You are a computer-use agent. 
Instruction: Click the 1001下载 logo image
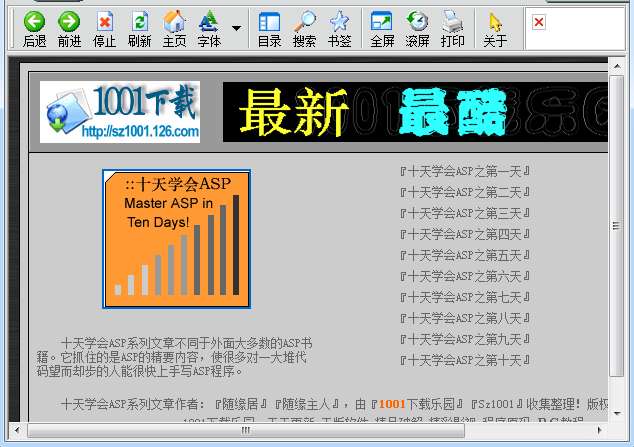[x=120, y=112]
